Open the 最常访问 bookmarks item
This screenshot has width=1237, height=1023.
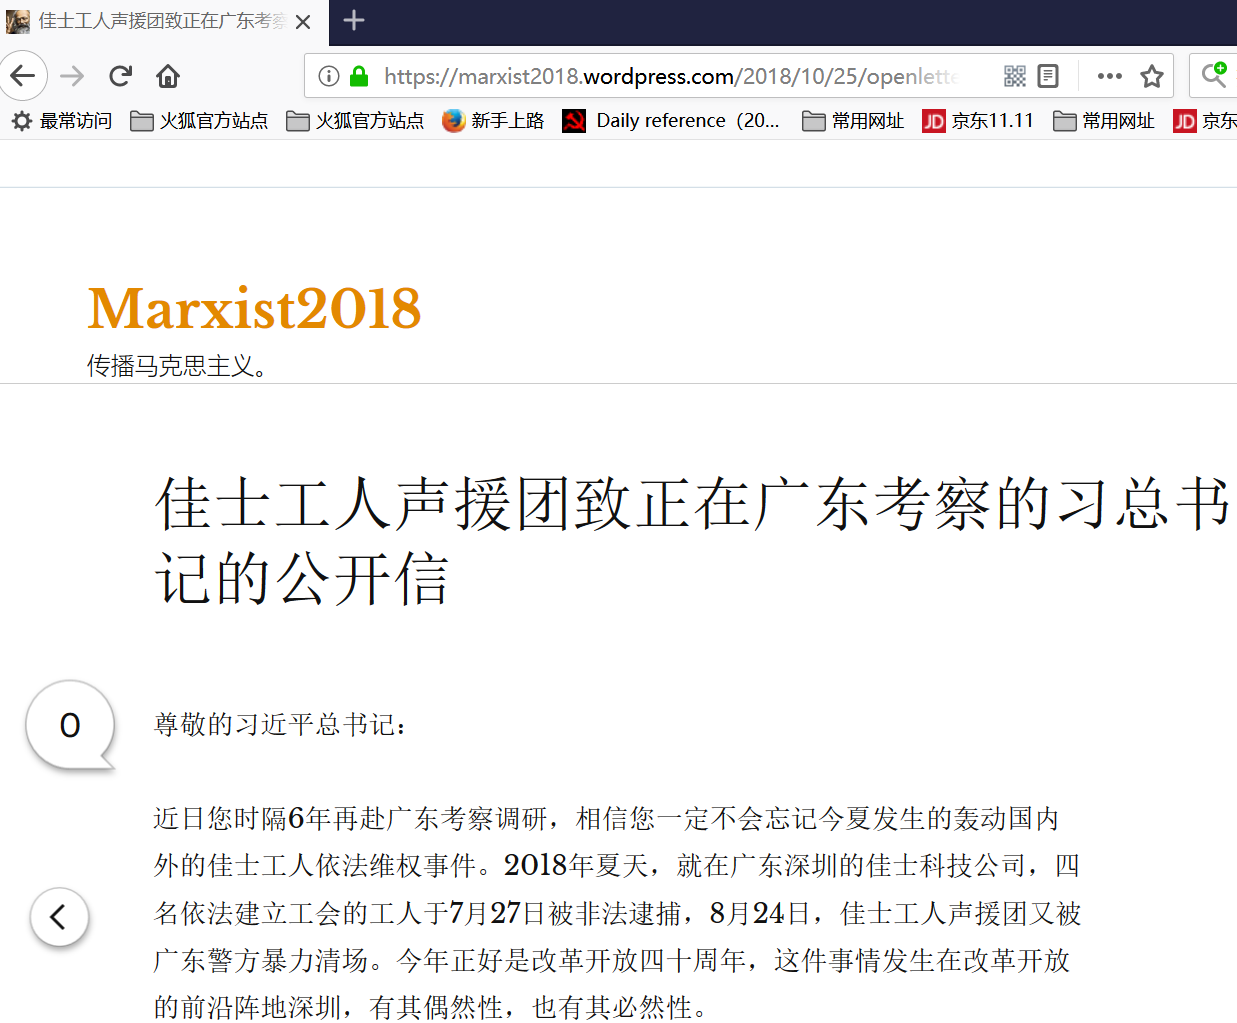[62, 121]
